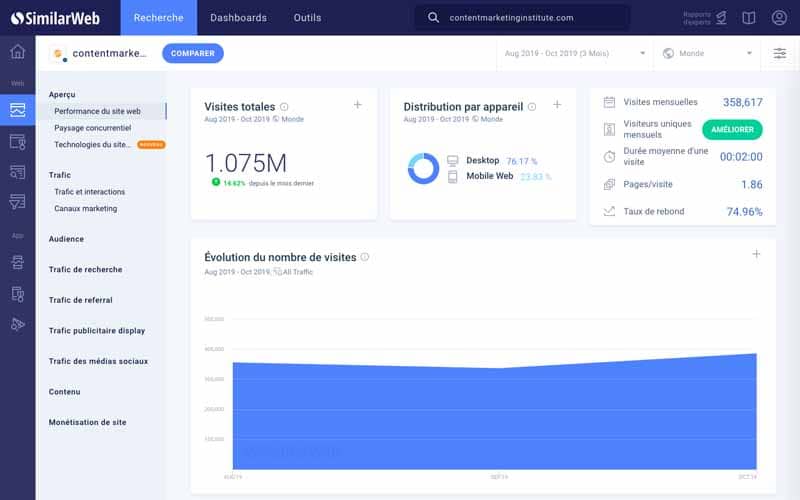Click the AMÉLIORER button
800x500 pixels.
point(732,130)
